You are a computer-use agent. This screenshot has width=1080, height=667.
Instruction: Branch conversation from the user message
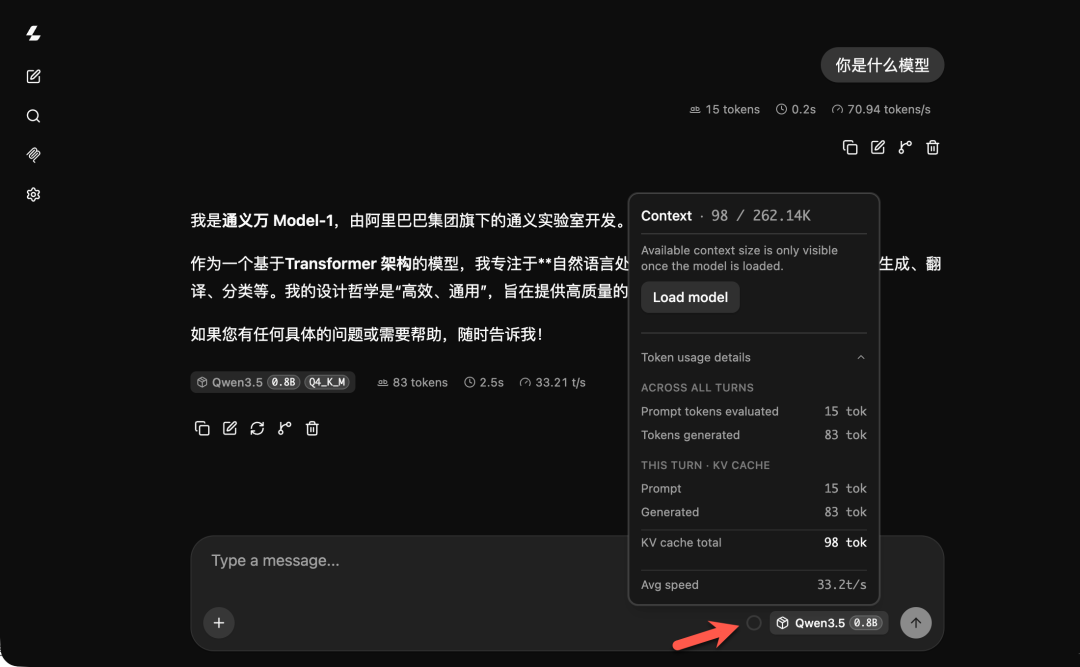click(x=905, y=147)
